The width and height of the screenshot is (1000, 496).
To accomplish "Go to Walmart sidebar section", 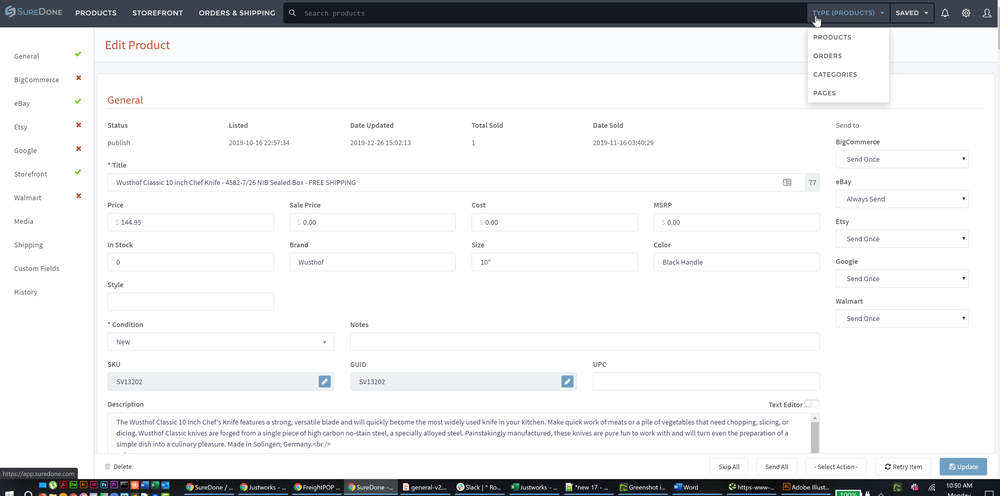I will pos(27,198).
